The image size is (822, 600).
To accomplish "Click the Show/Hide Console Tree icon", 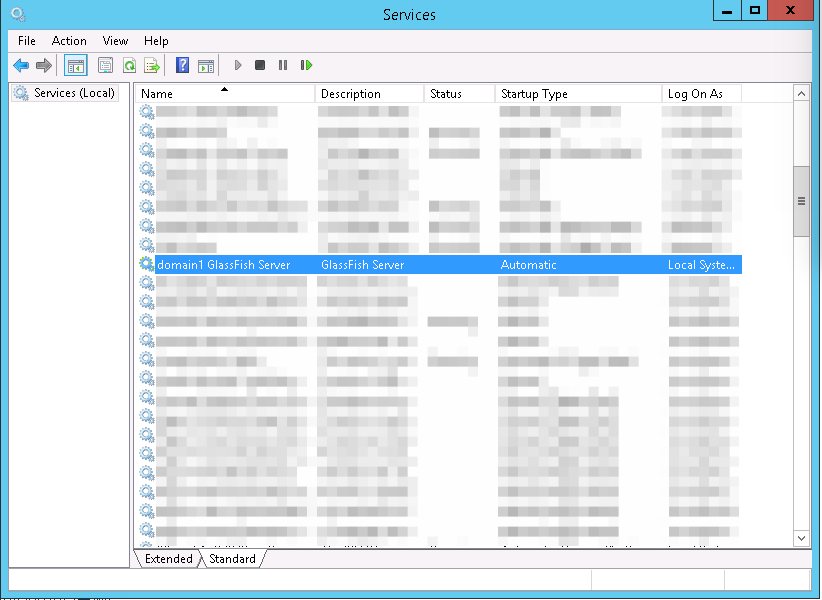I will [75, 66].
